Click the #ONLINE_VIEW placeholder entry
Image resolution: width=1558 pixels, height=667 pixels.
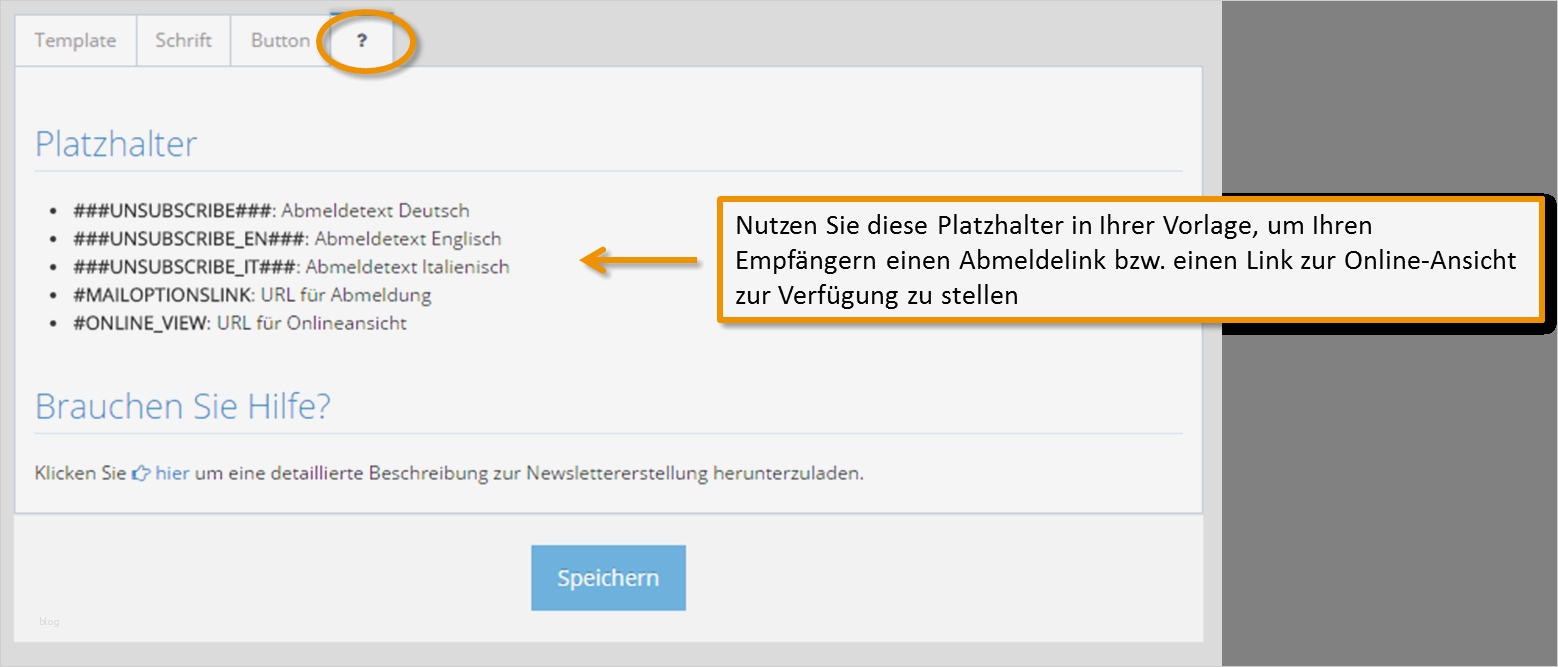click(138, 323)
